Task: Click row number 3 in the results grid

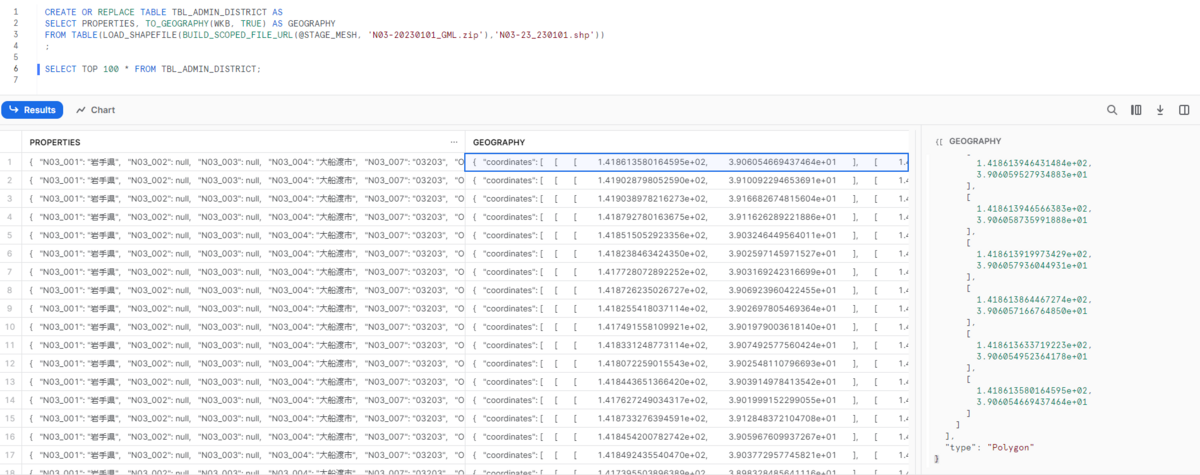Action: (10, 197)
